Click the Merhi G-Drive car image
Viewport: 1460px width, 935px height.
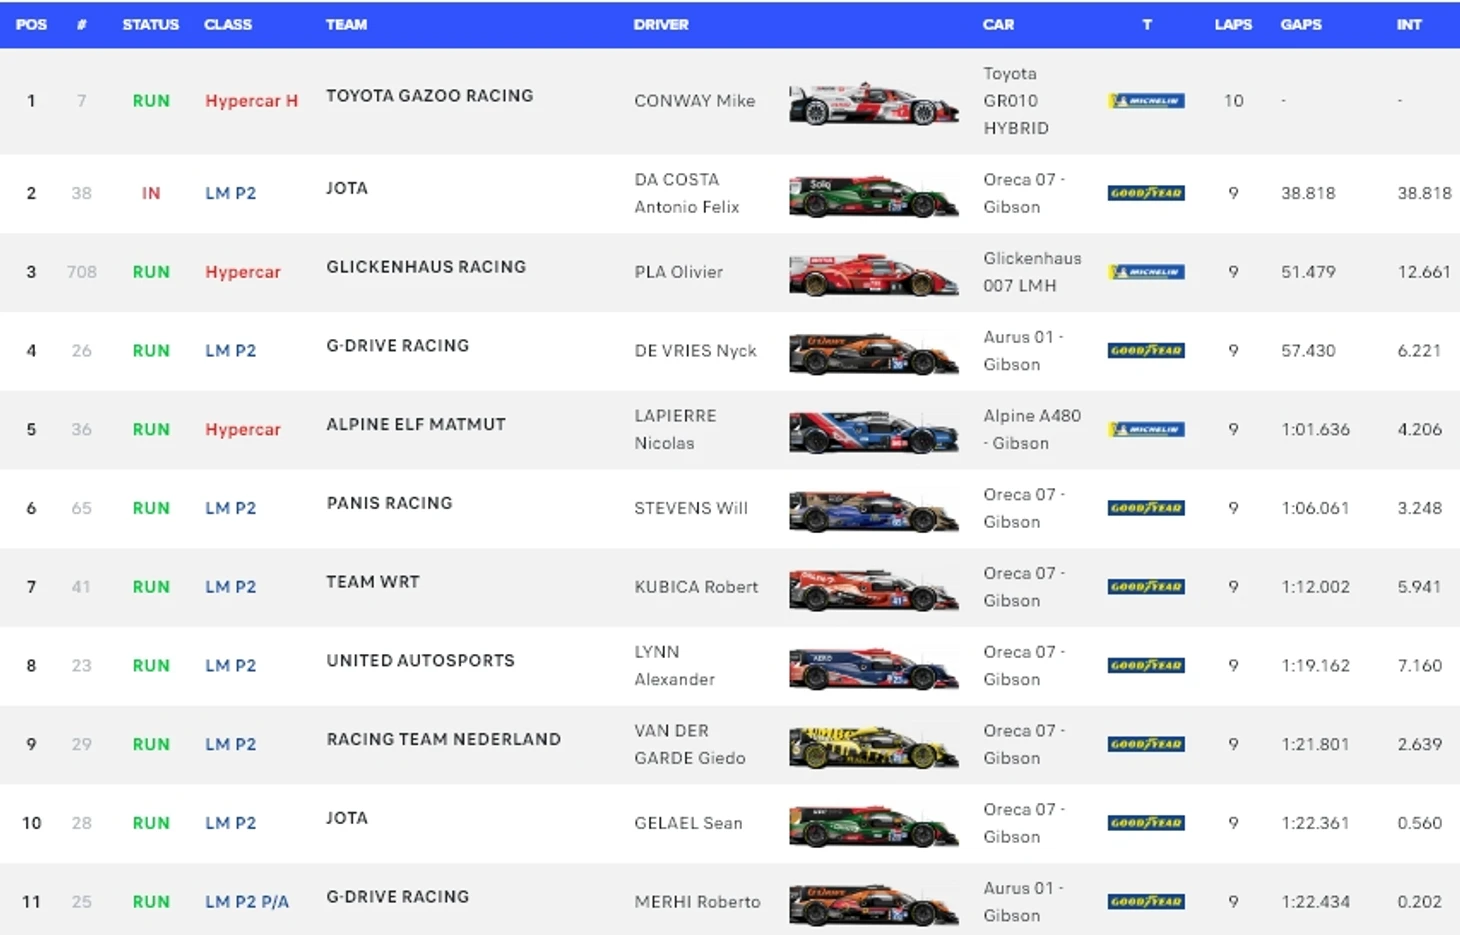click(x=873, y=904)
